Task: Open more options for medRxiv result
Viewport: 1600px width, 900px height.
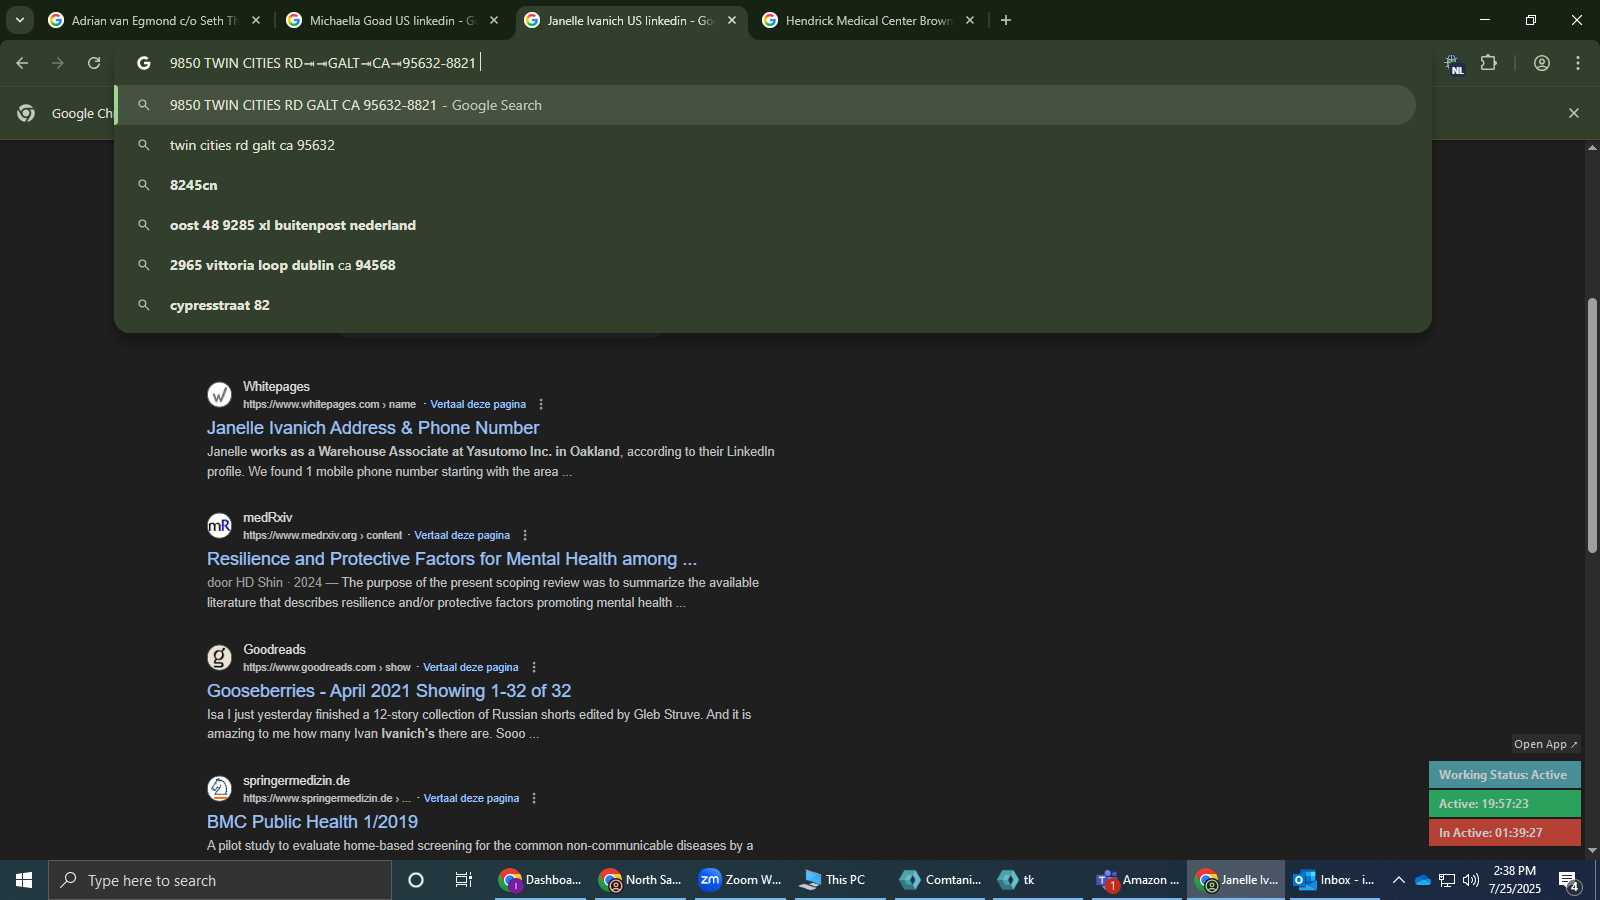Action: (x=525, y=535)
